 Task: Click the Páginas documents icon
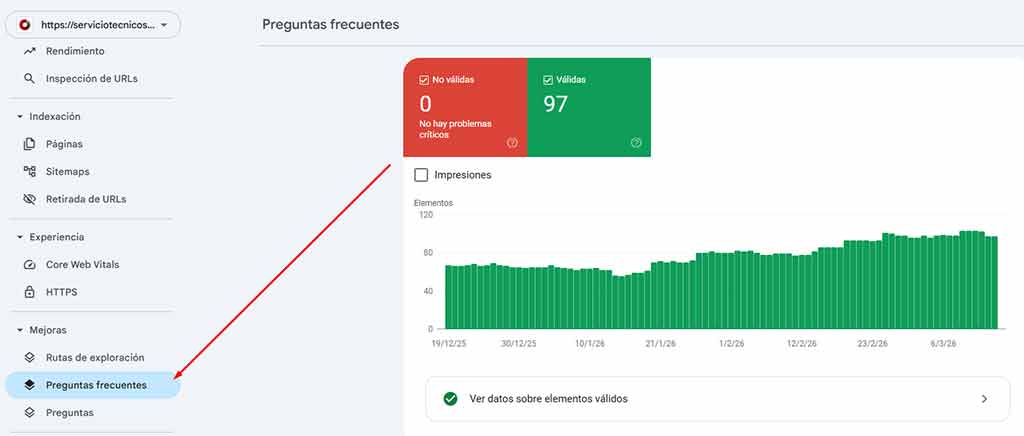[29, 144]
